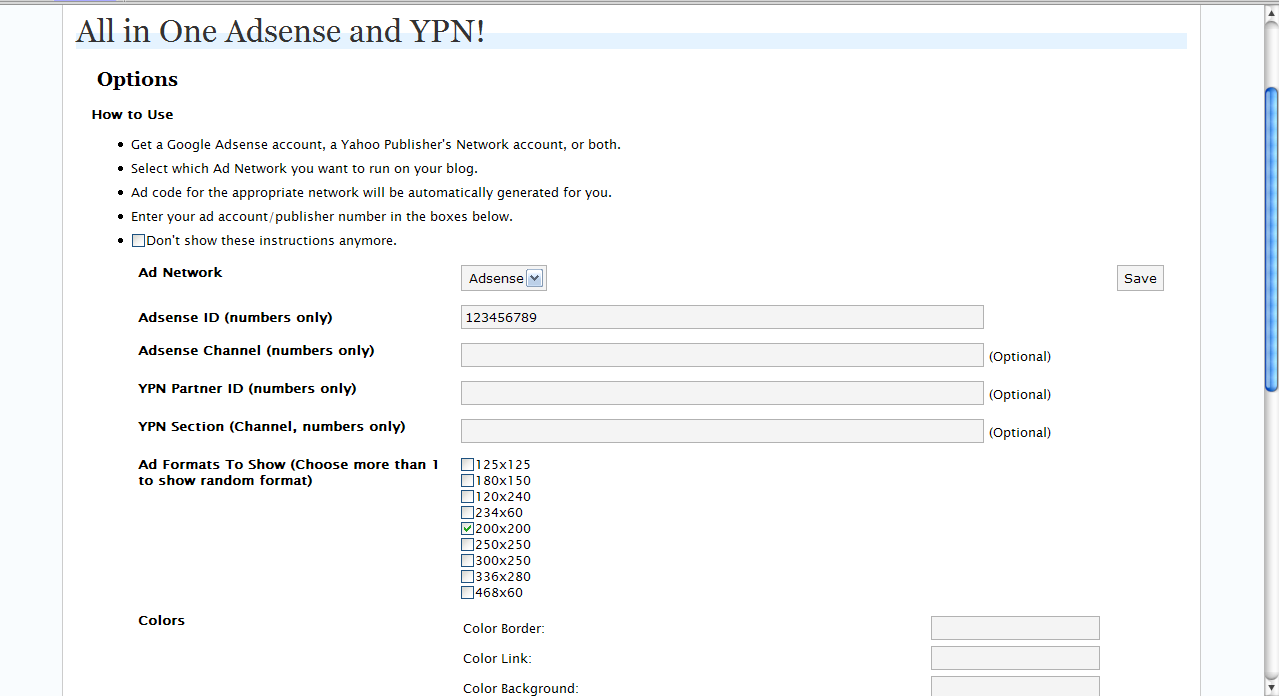
Task: Focus the Adsense Channel text box
Action: (721, 355)
